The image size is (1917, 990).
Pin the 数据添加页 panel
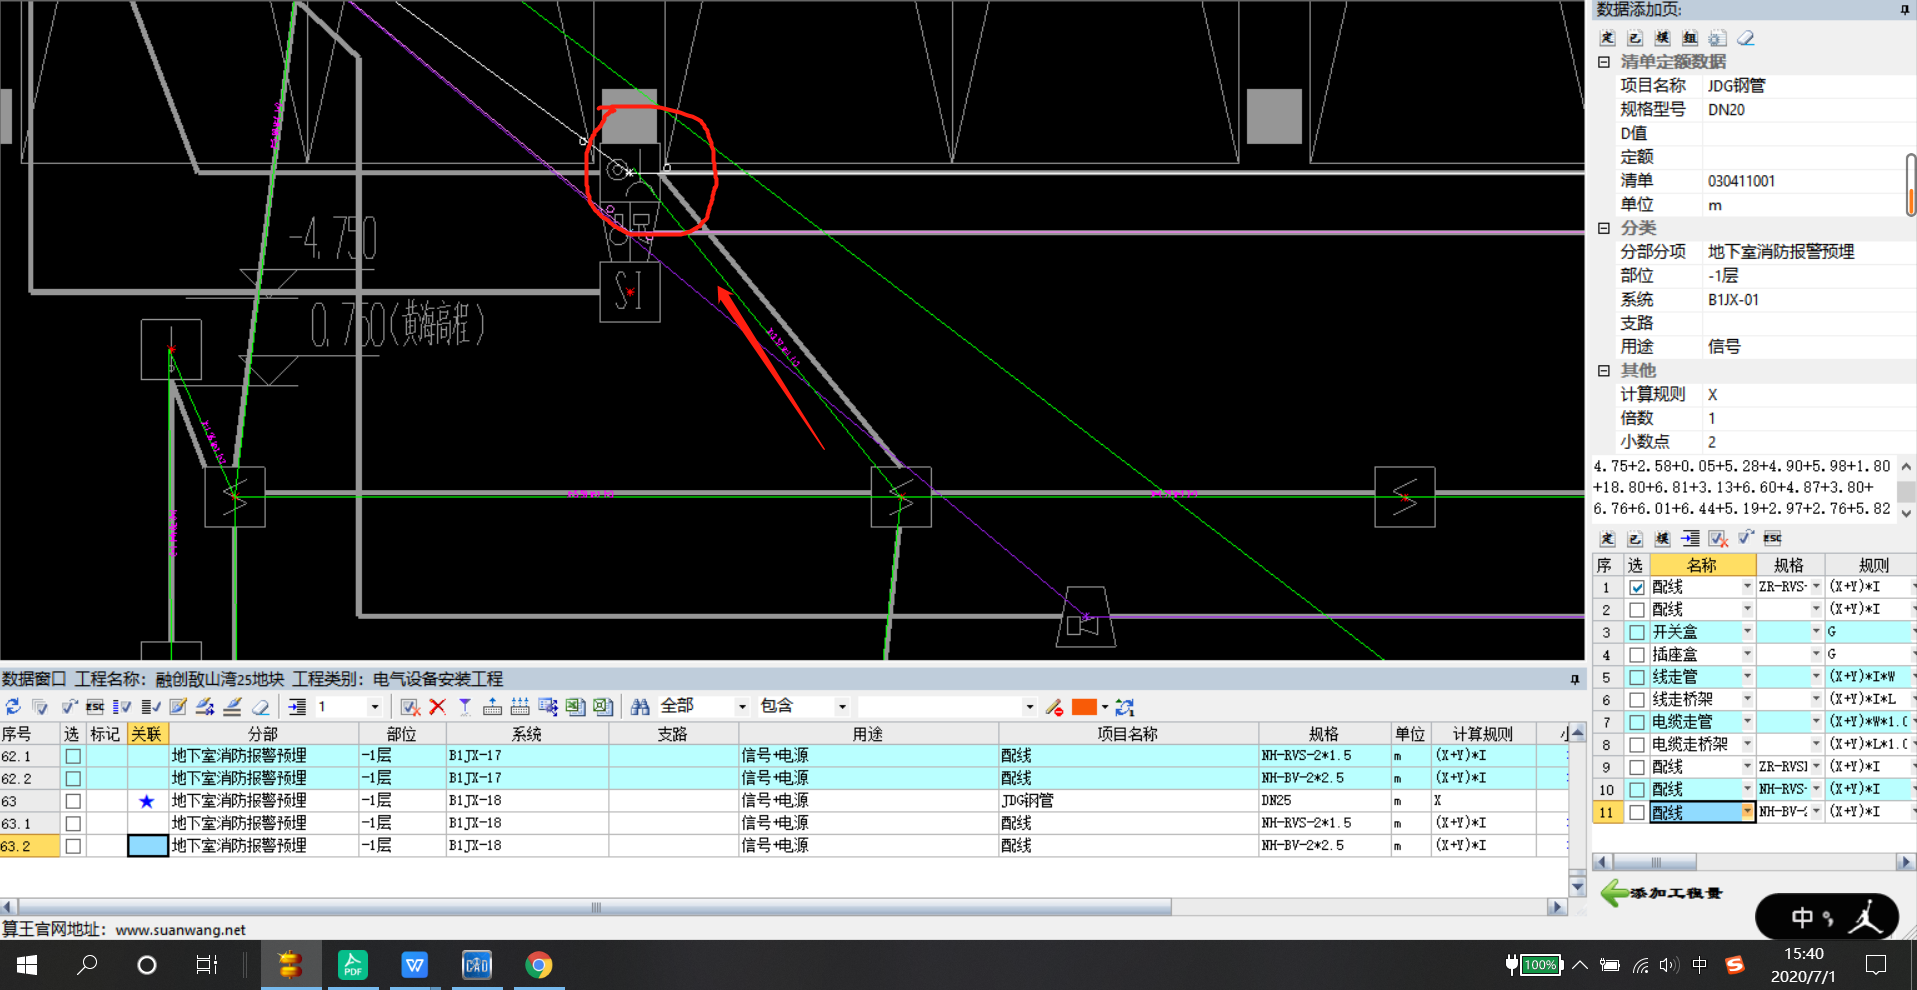1905,10
